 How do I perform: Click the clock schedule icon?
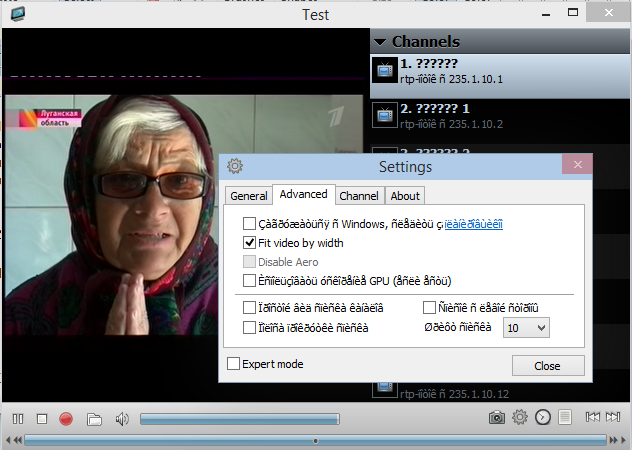coord(543,418)
